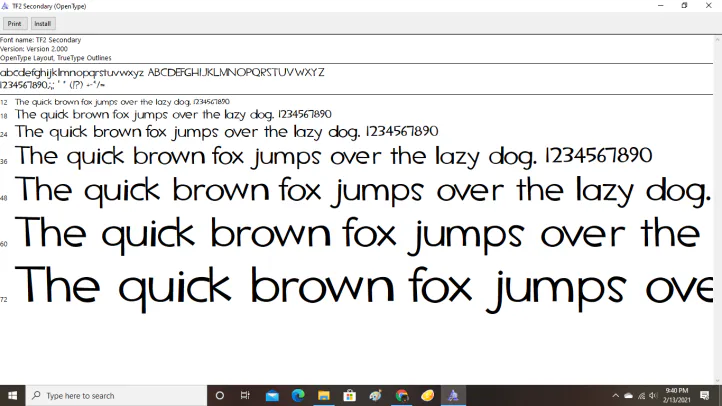The image size is (722, 406).
Task: Open the network tray icon
Action: [641, 395]
